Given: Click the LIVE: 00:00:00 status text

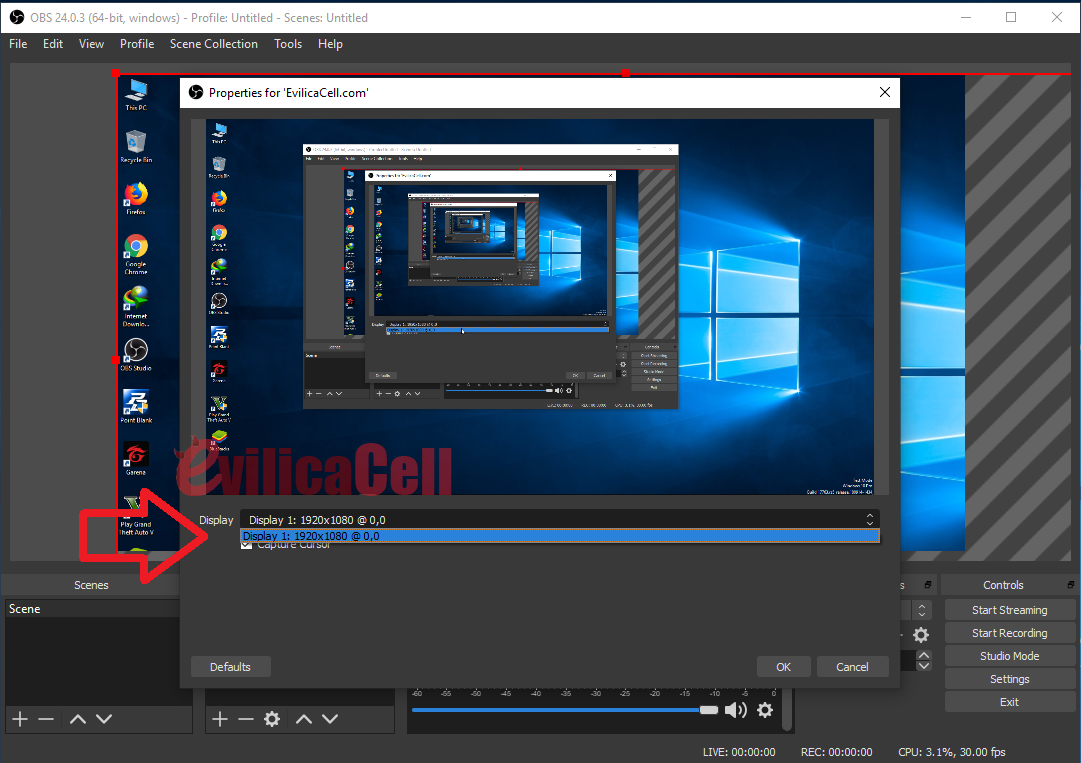Looking at the screenshot, I should (x=738, y=752).
